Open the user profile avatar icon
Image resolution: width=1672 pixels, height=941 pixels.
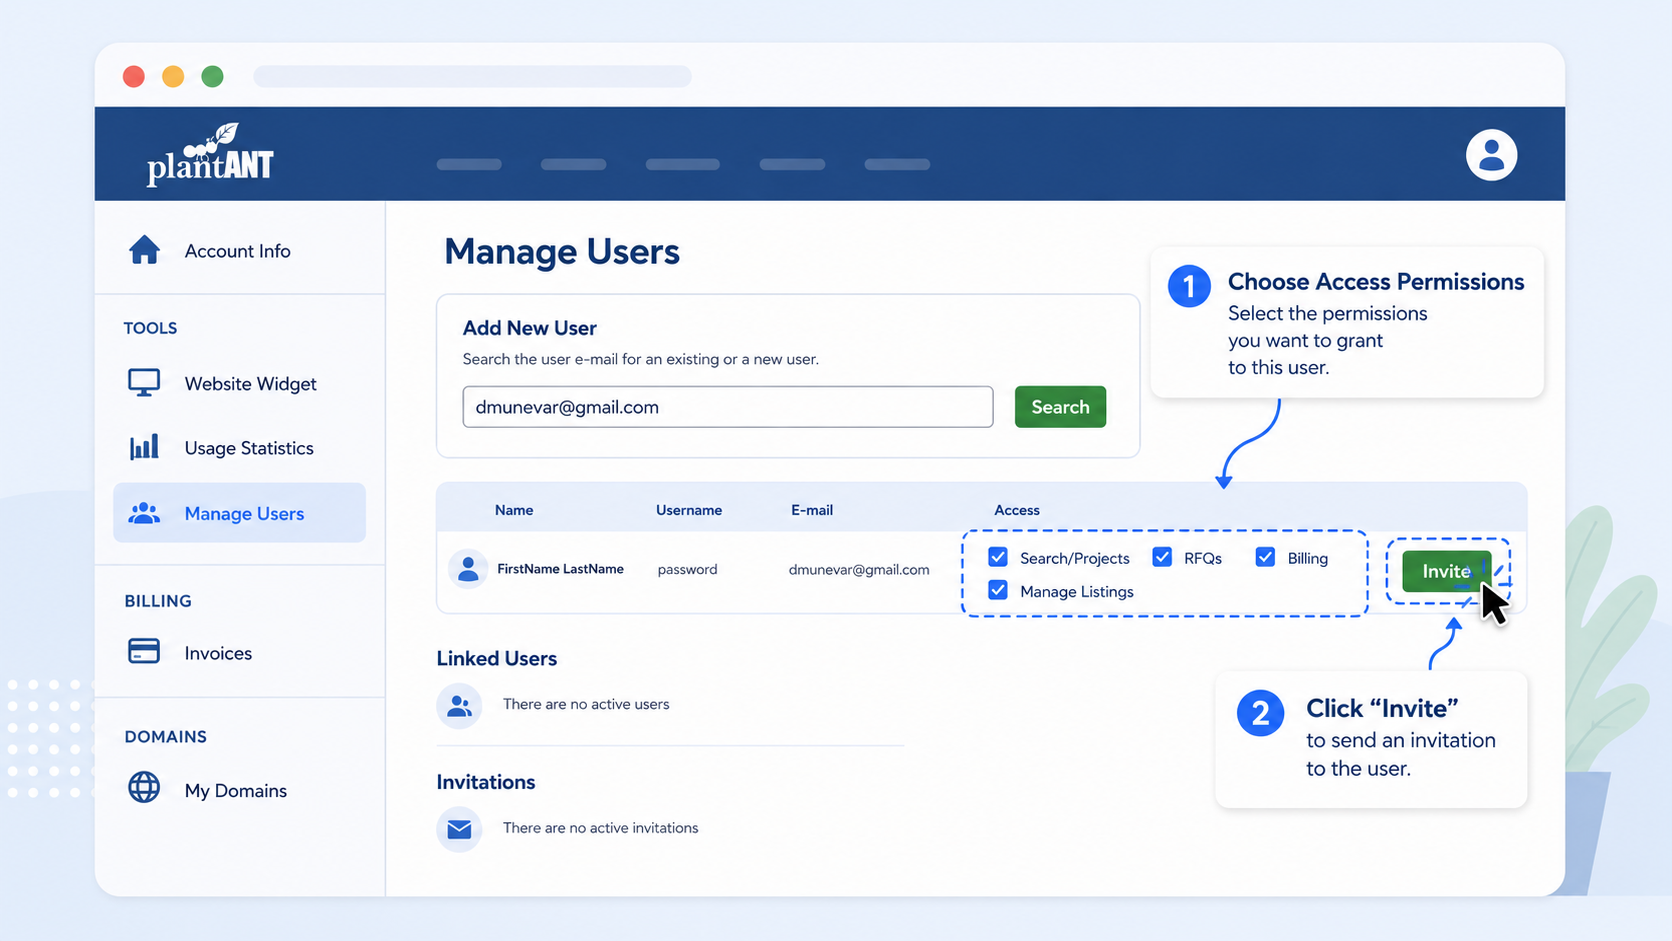coord(1491,155)
